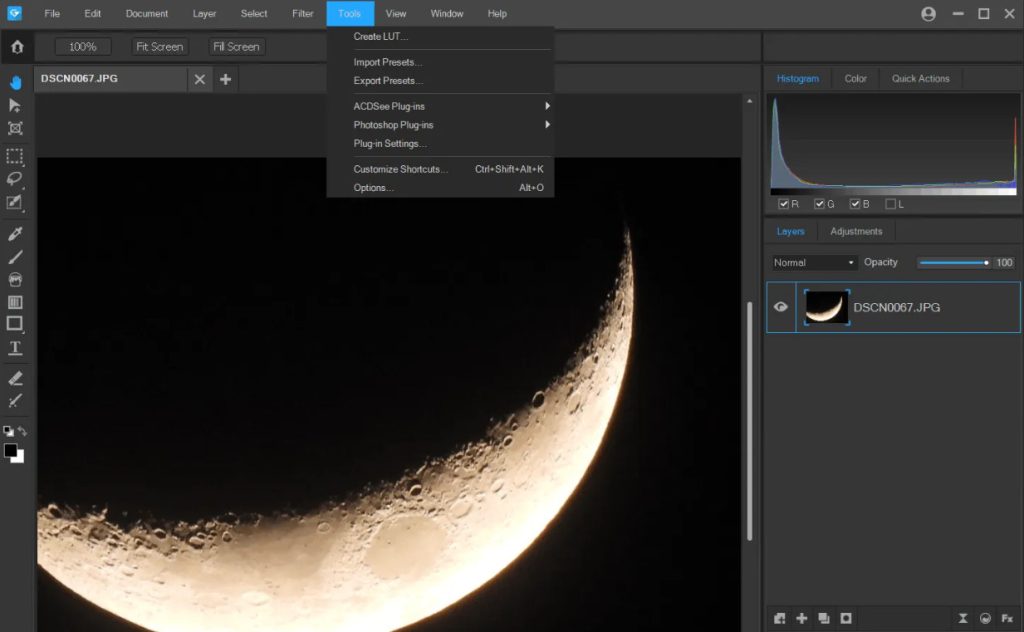Select the Repair brush tool
The image size is (1024, 632).
pos(15,401)
